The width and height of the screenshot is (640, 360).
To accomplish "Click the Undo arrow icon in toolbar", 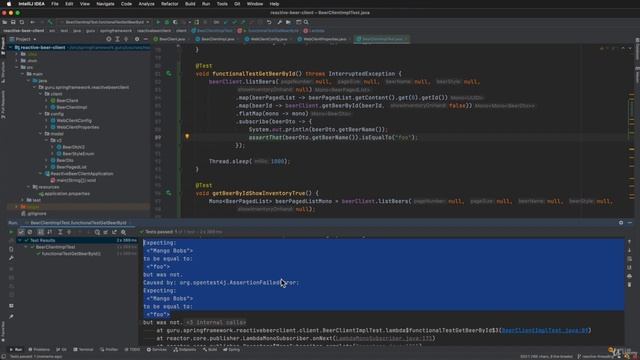I will 269,22.
